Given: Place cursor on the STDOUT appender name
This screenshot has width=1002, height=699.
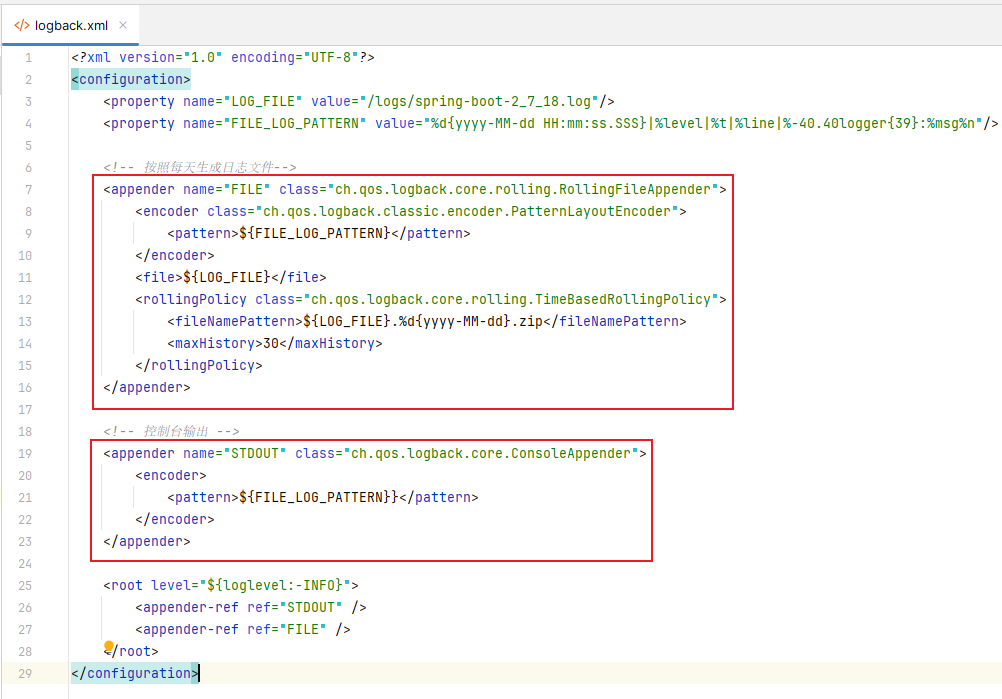Looking at the screenshot, I should click(256, 453).
